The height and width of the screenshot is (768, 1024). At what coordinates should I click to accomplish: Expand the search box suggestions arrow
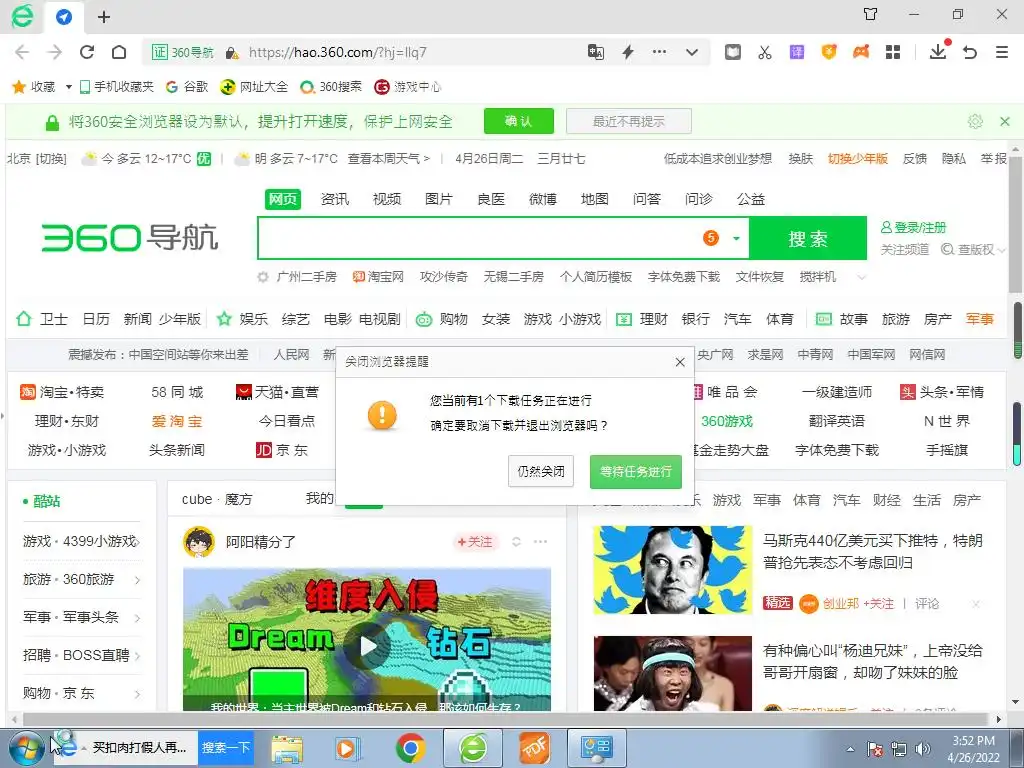(x=737, y=238)
